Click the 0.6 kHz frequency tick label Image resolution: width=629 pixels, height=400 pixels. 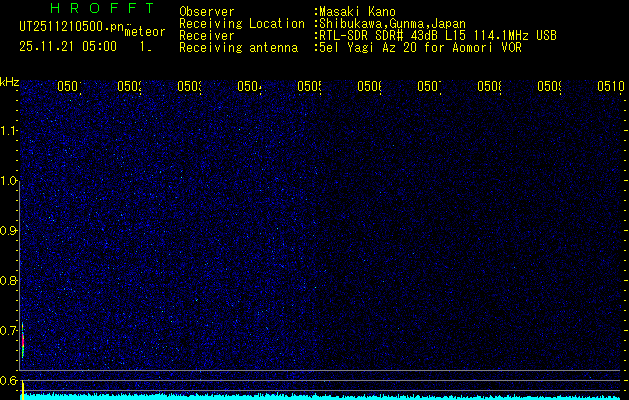[8, 381]
